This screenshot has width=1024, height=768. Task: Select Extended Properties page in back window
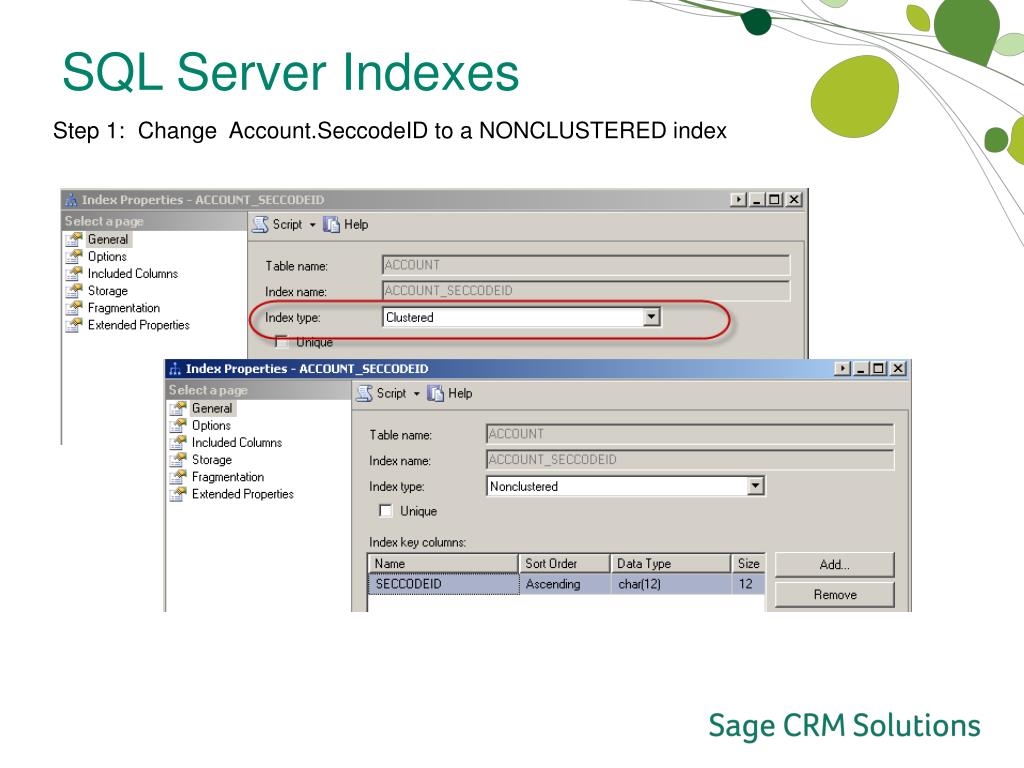coord(138,325)
